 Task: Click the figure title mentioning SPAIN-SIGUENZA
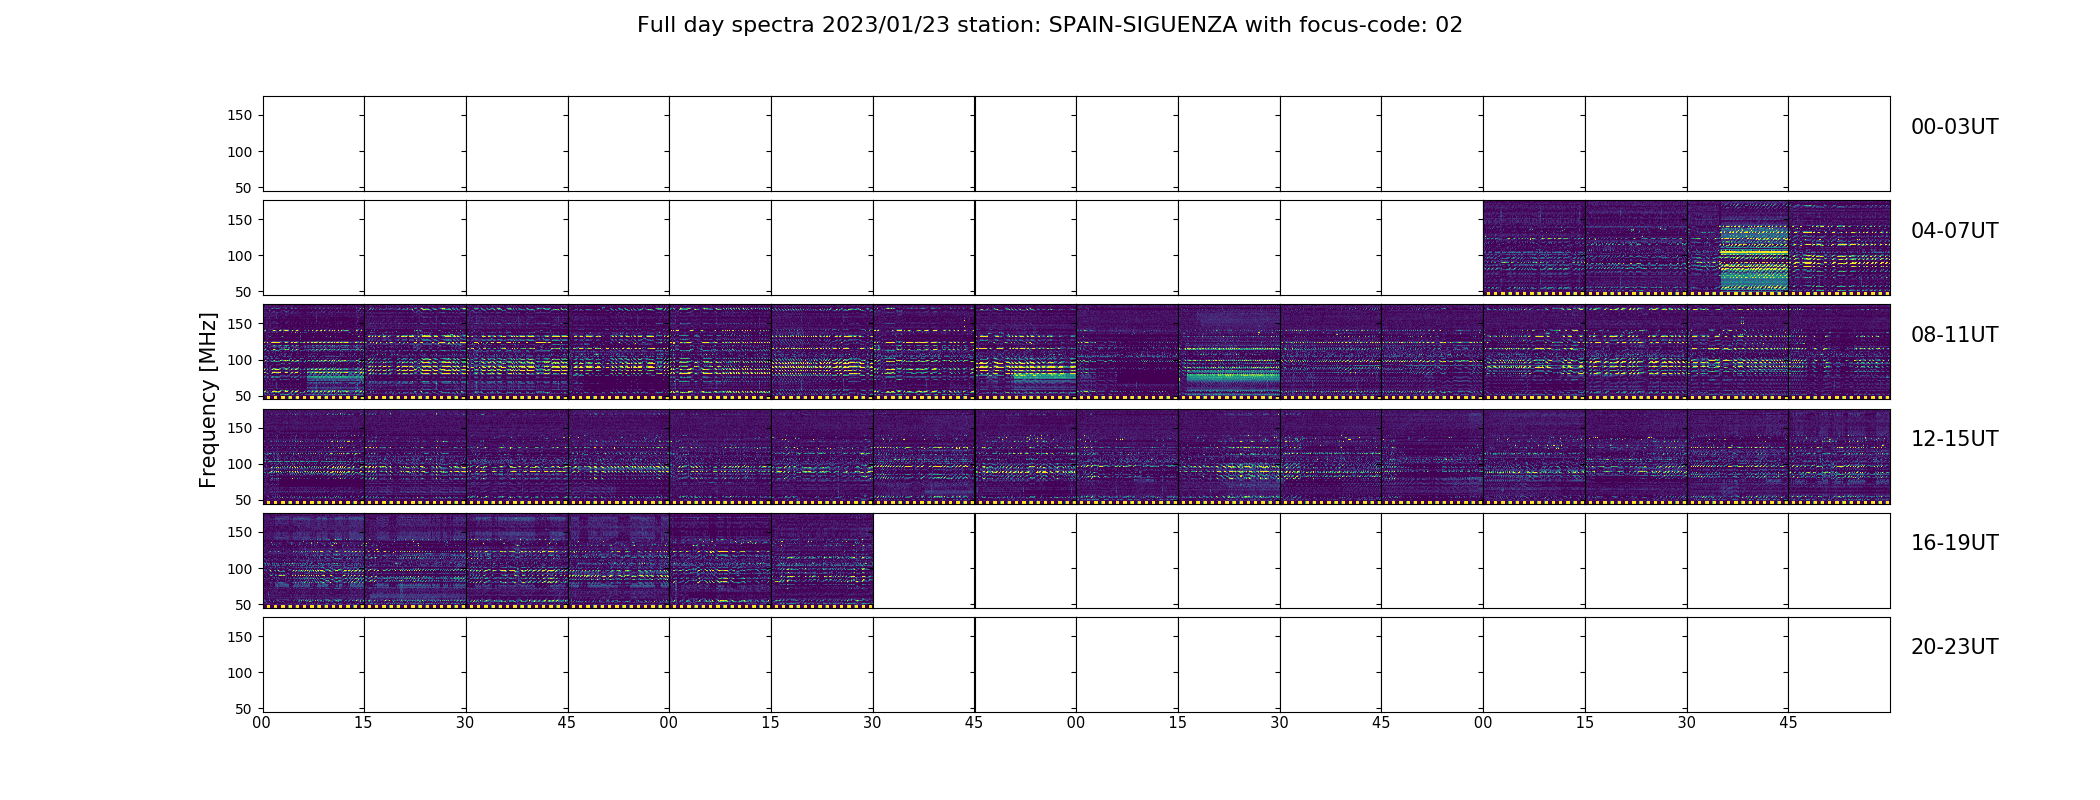(1050, 25)
